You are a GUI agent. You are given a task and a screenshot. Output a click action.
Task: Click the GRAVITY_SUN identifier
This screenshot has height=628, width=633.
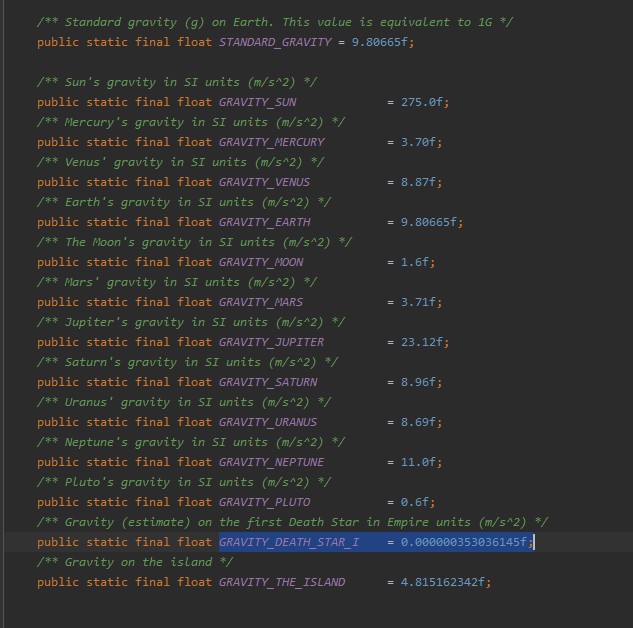click(x=258, y=102)
